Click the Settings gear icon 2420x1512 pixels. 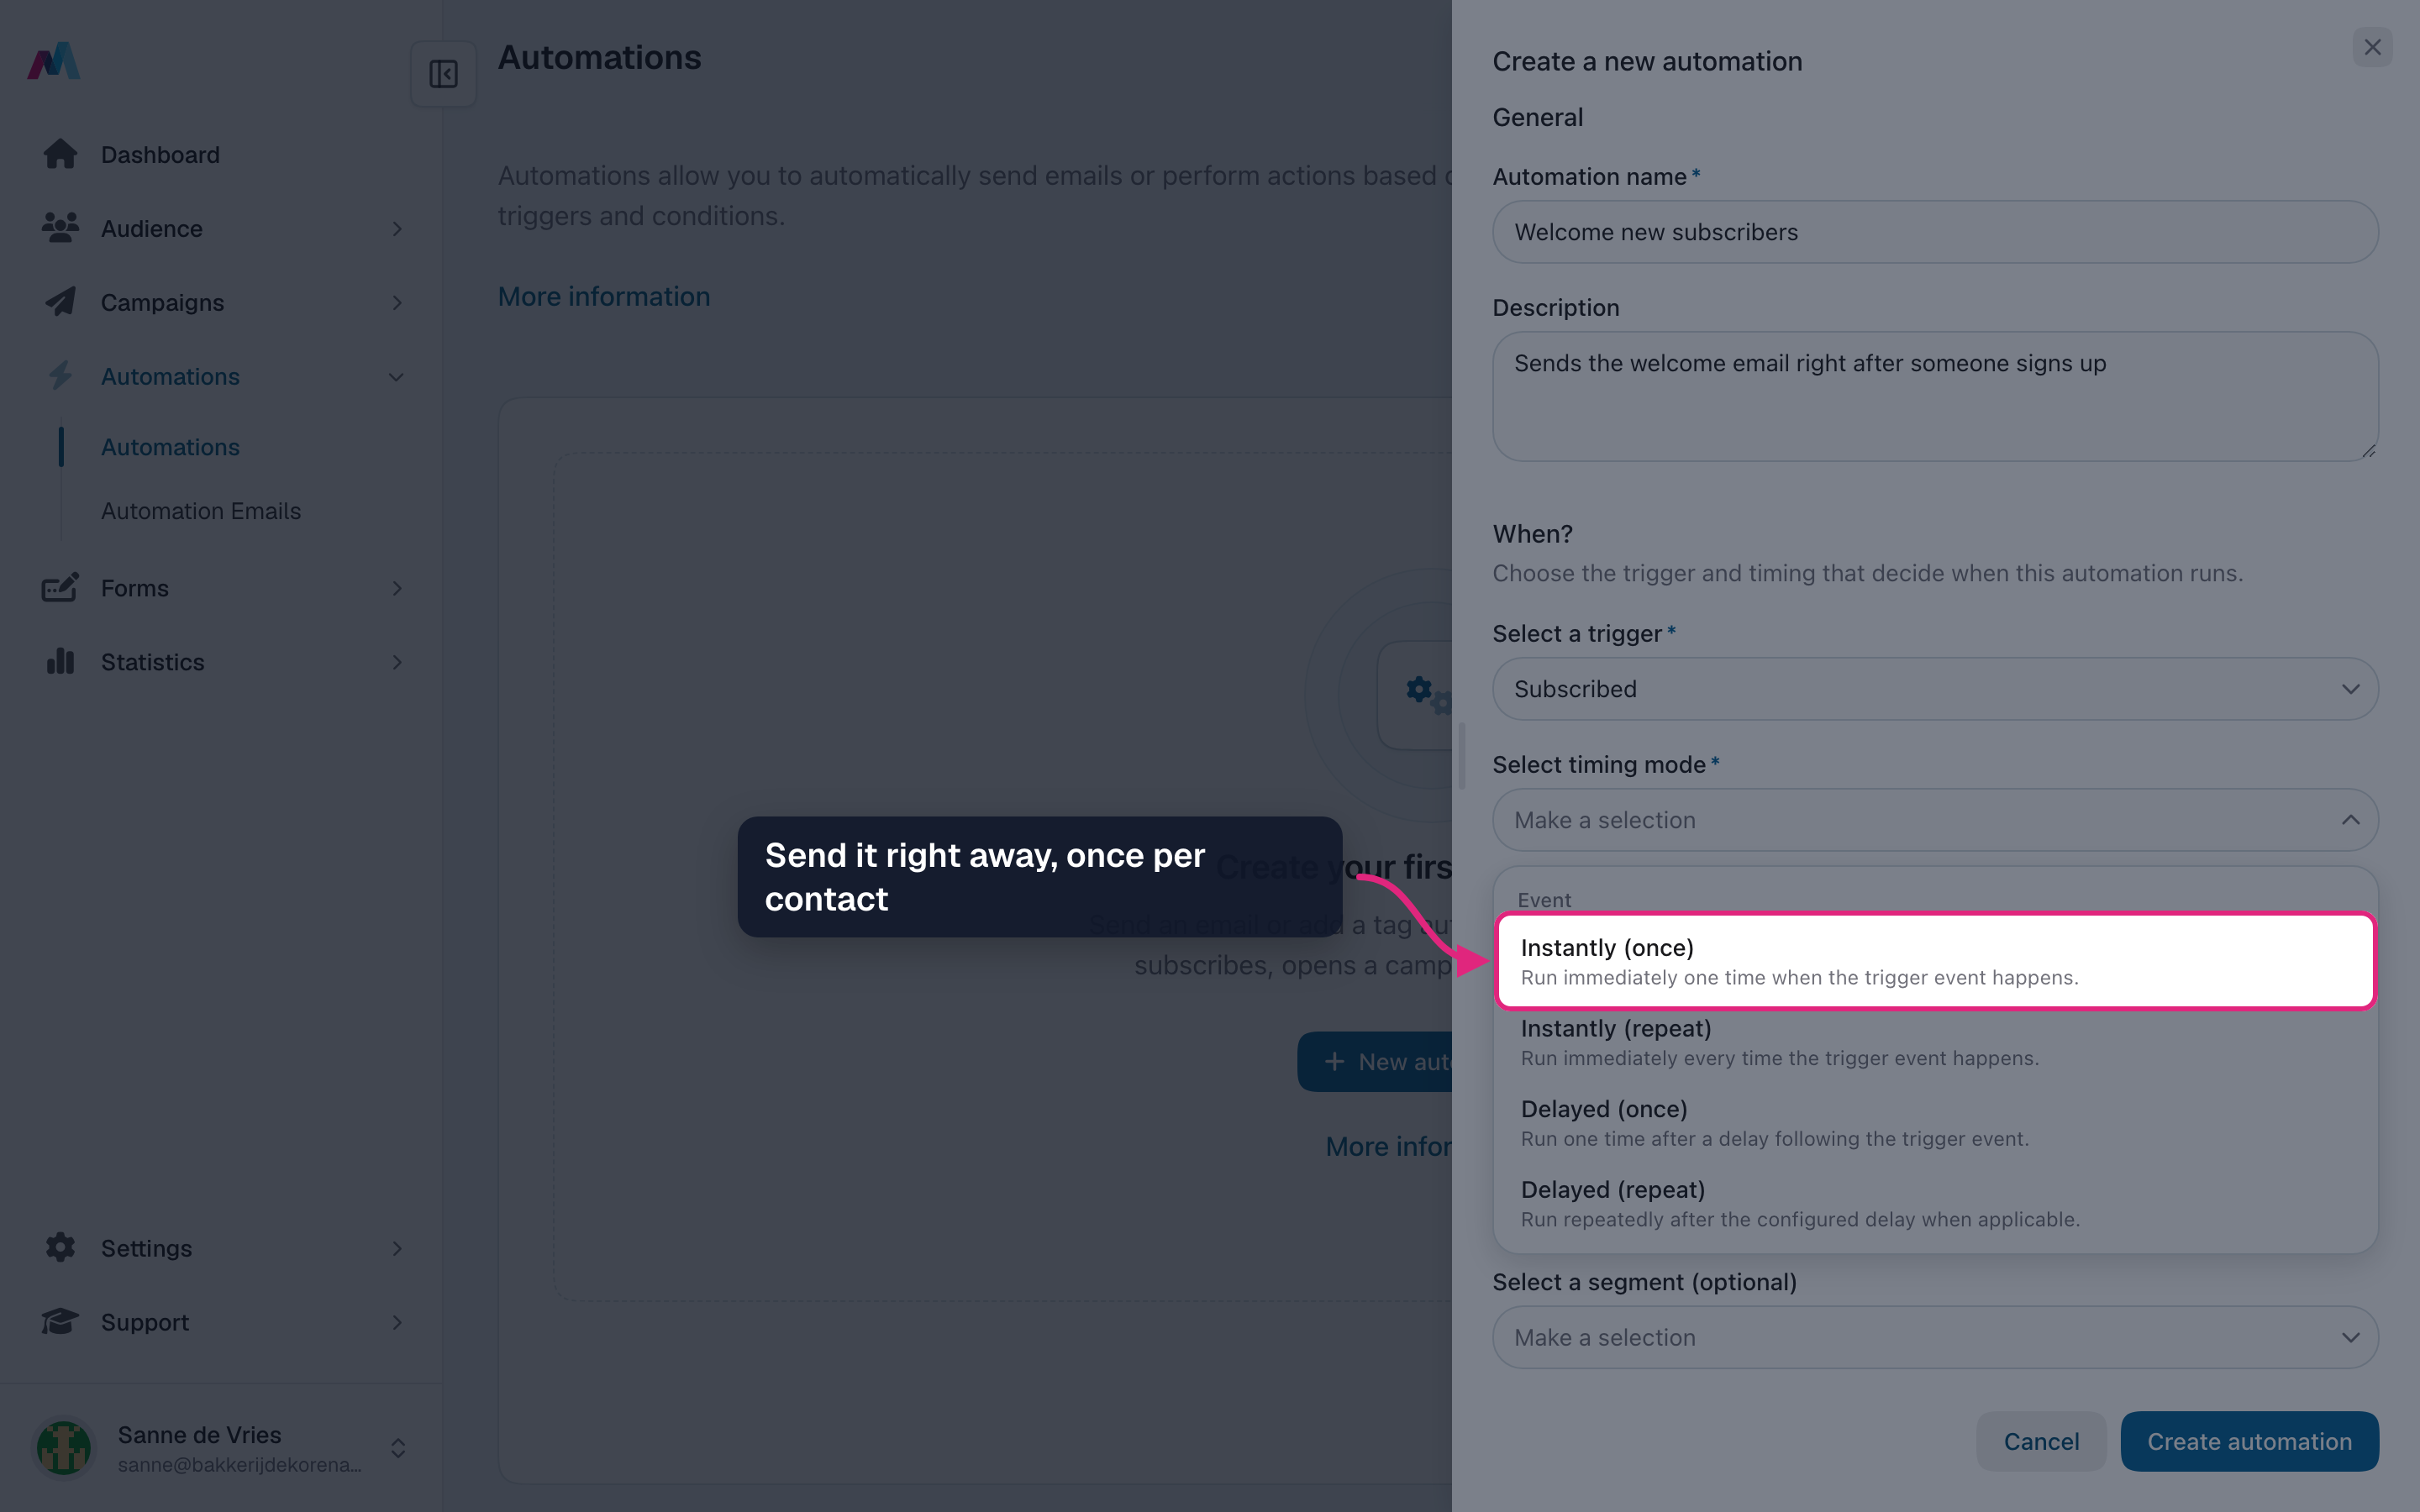coord(60,1248)
